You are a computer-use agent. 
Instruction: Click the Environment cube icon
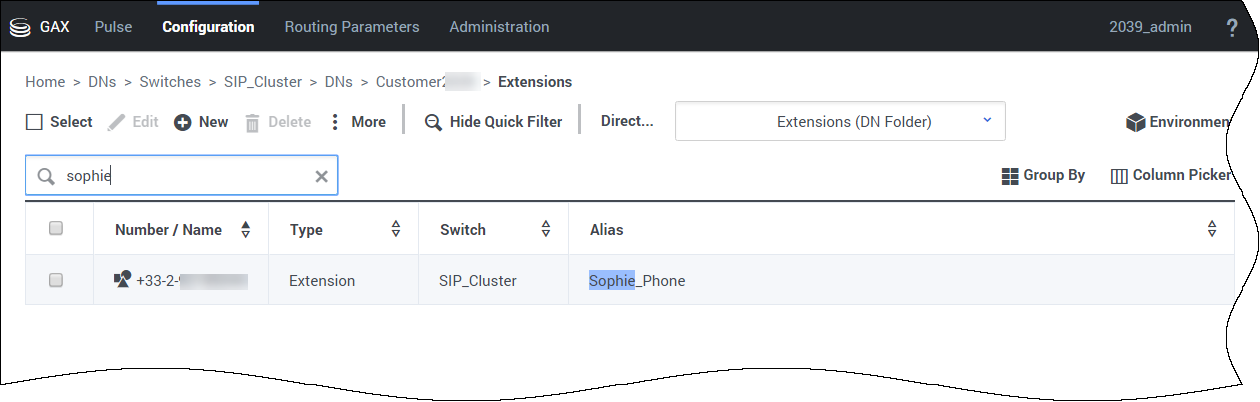pos(1135,122)
